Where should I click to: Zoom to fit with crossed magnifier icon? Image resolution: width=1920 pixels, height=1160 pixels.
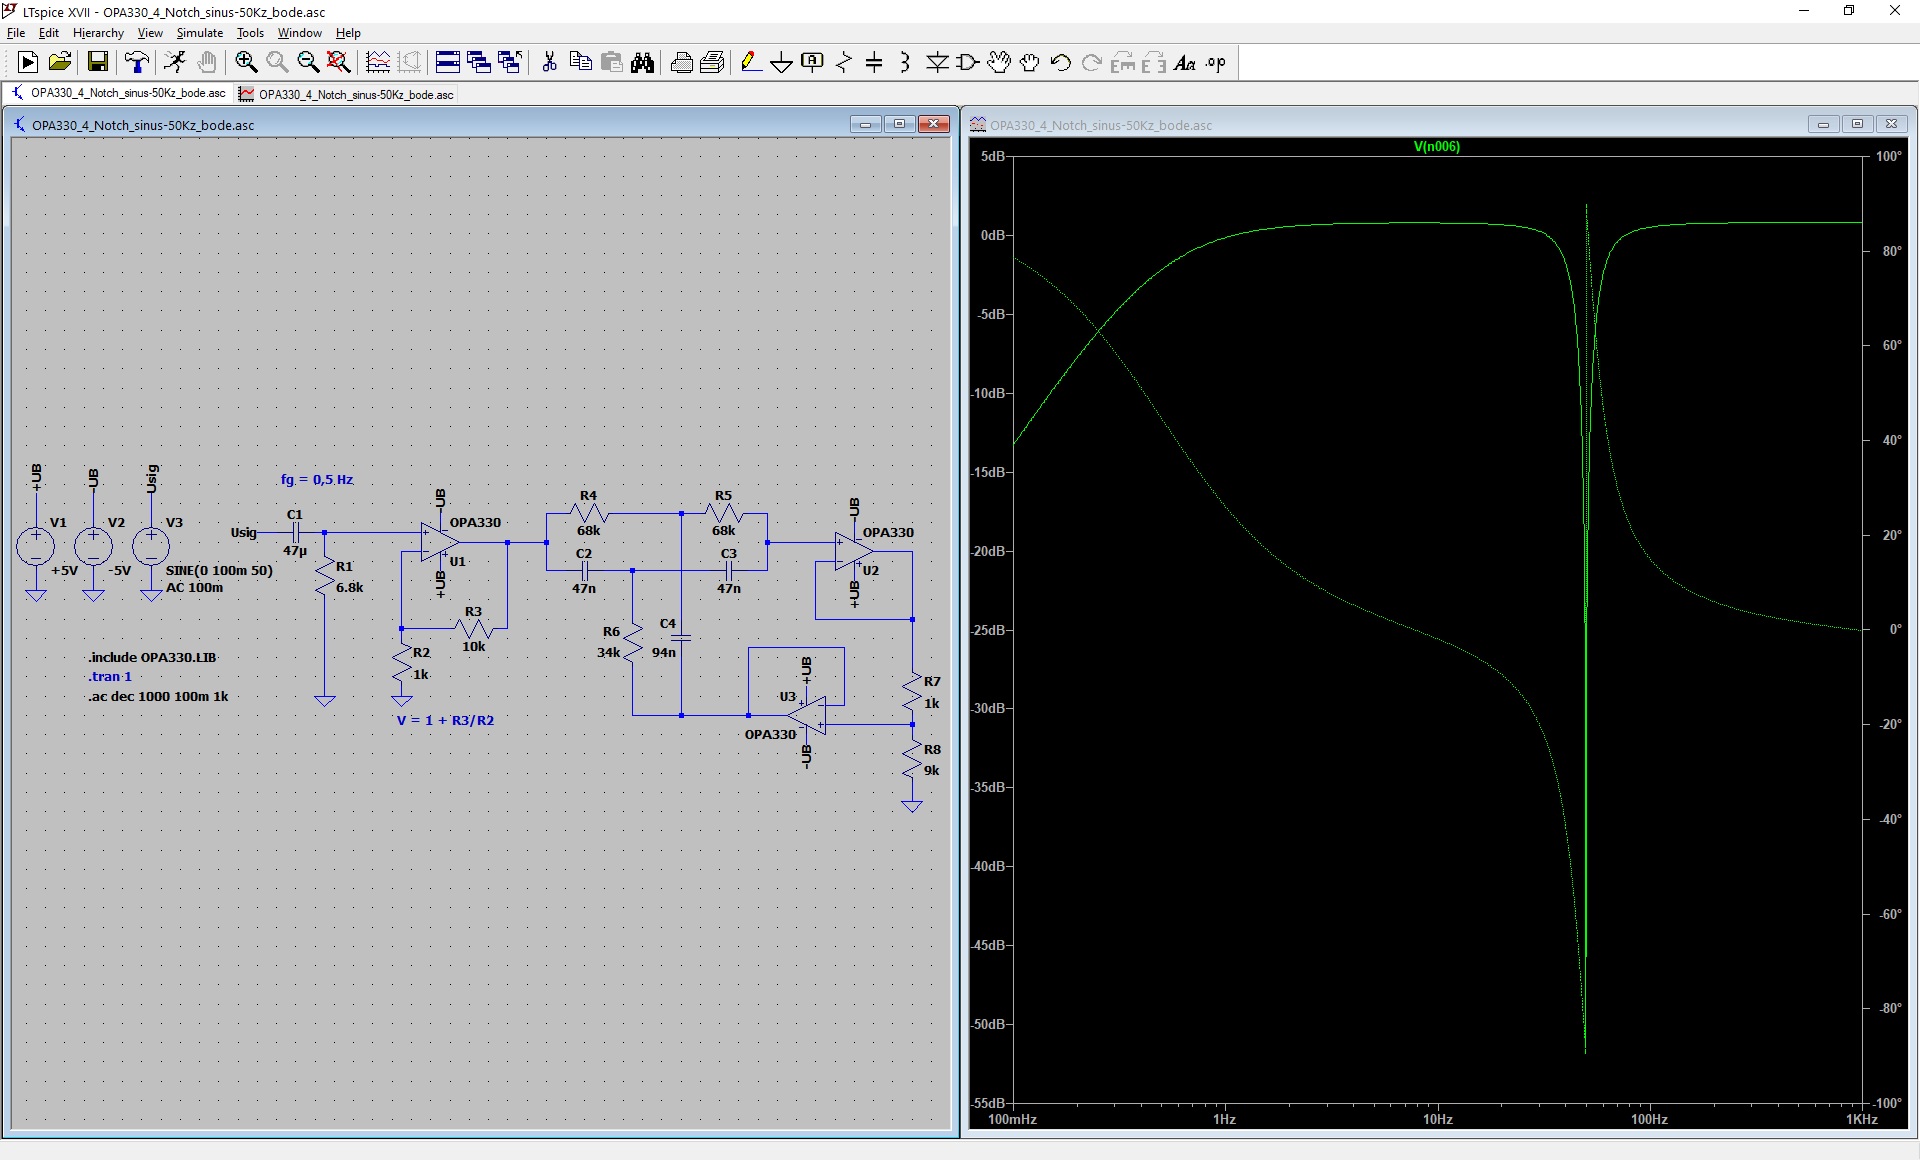point(339,63)
